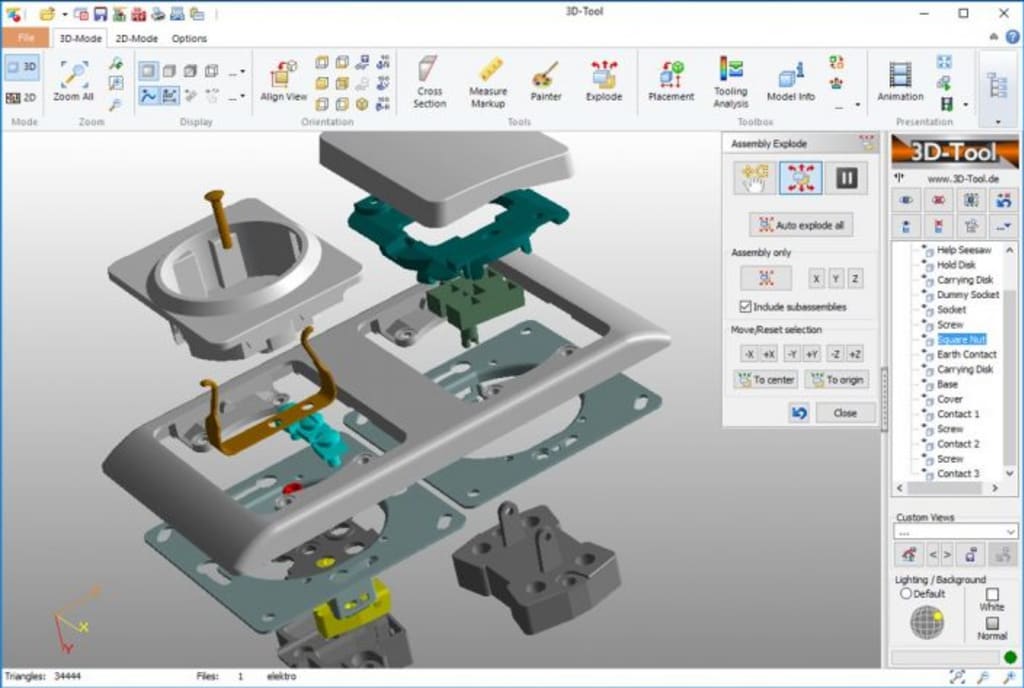The image size is (1024, 688).
Task: Open the Explode tool
Action: point(603,82)
